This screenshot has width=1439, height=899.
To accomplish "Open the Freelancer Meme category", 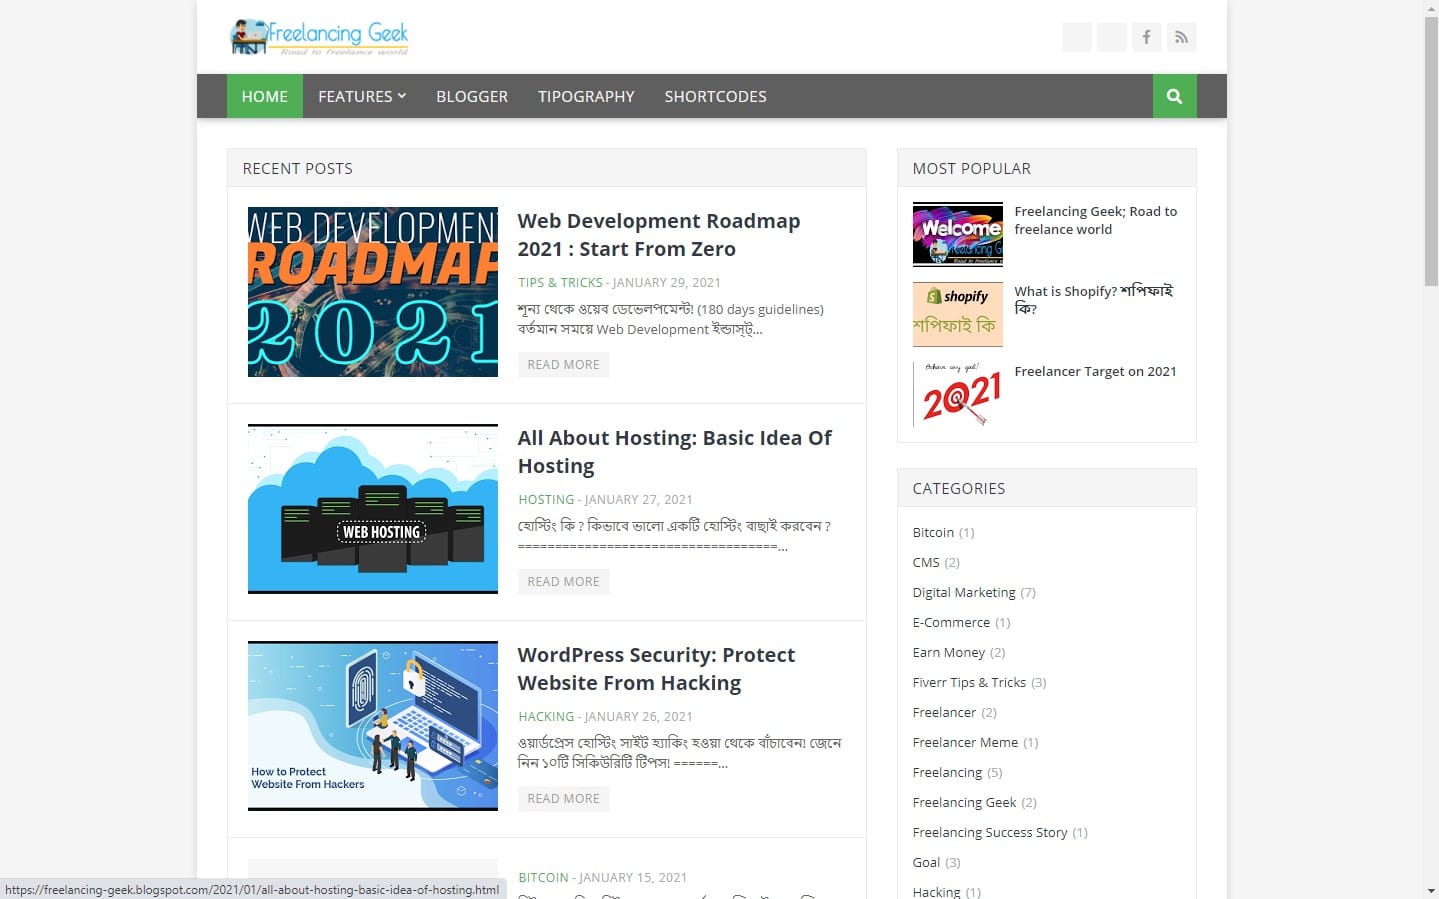I will pyautogui.click(x=965, y=743).
